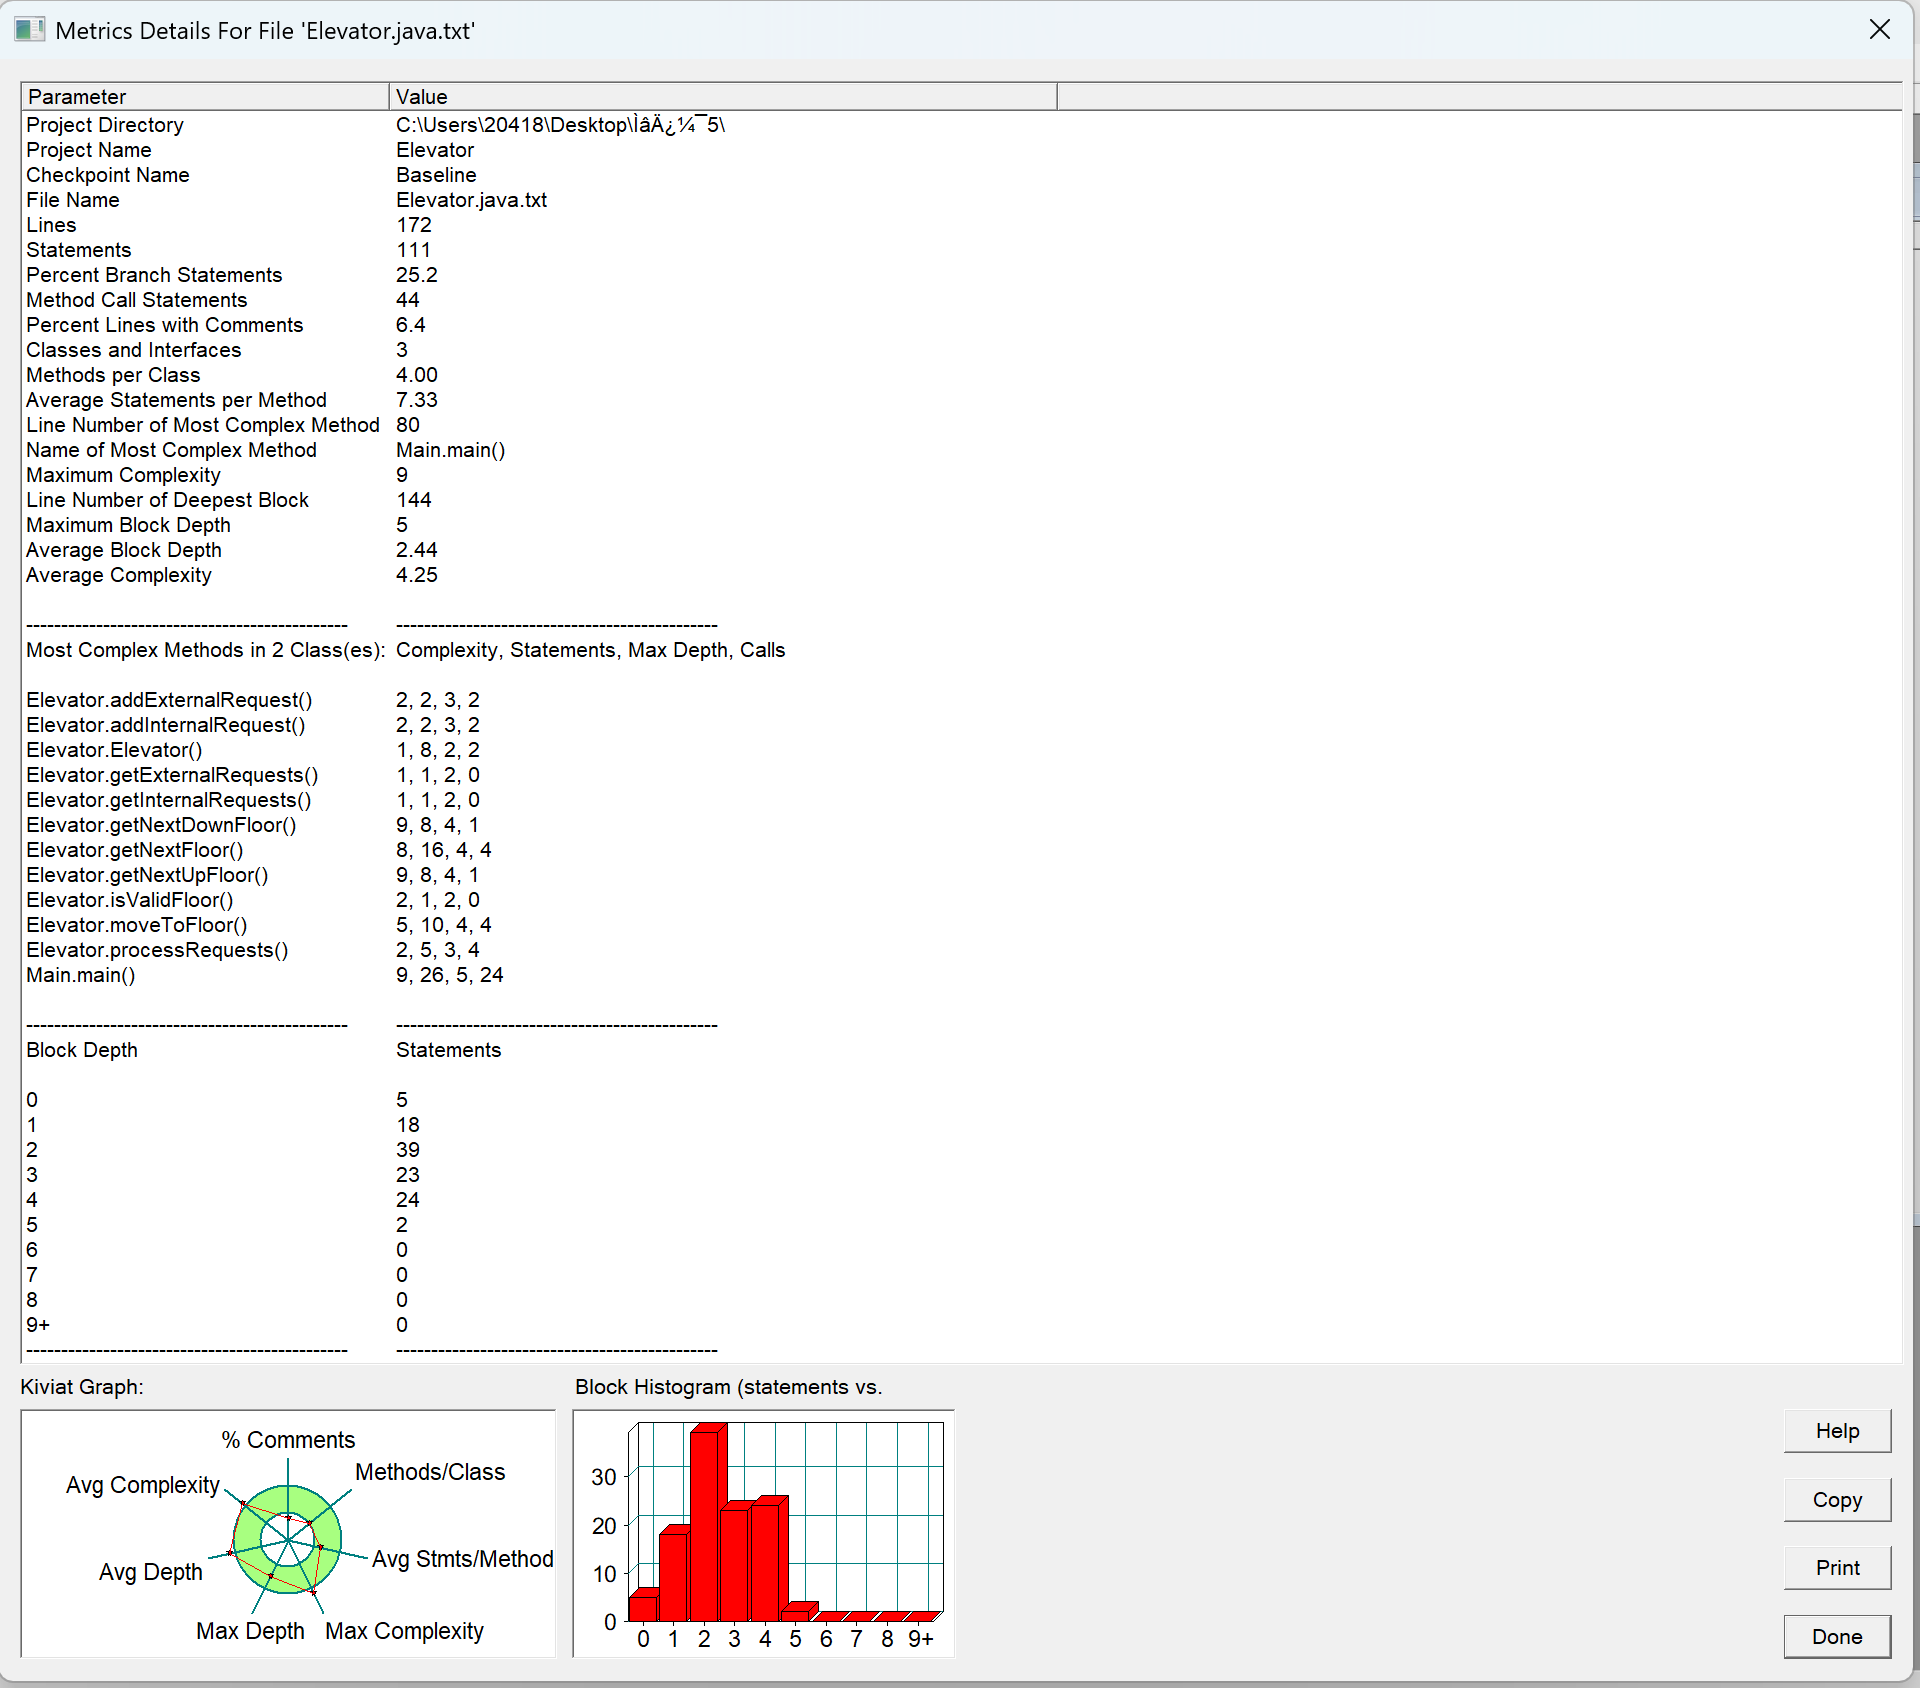
Task: Click the File Name value Elevator.java.txt
Action: (x=471, y=200)
